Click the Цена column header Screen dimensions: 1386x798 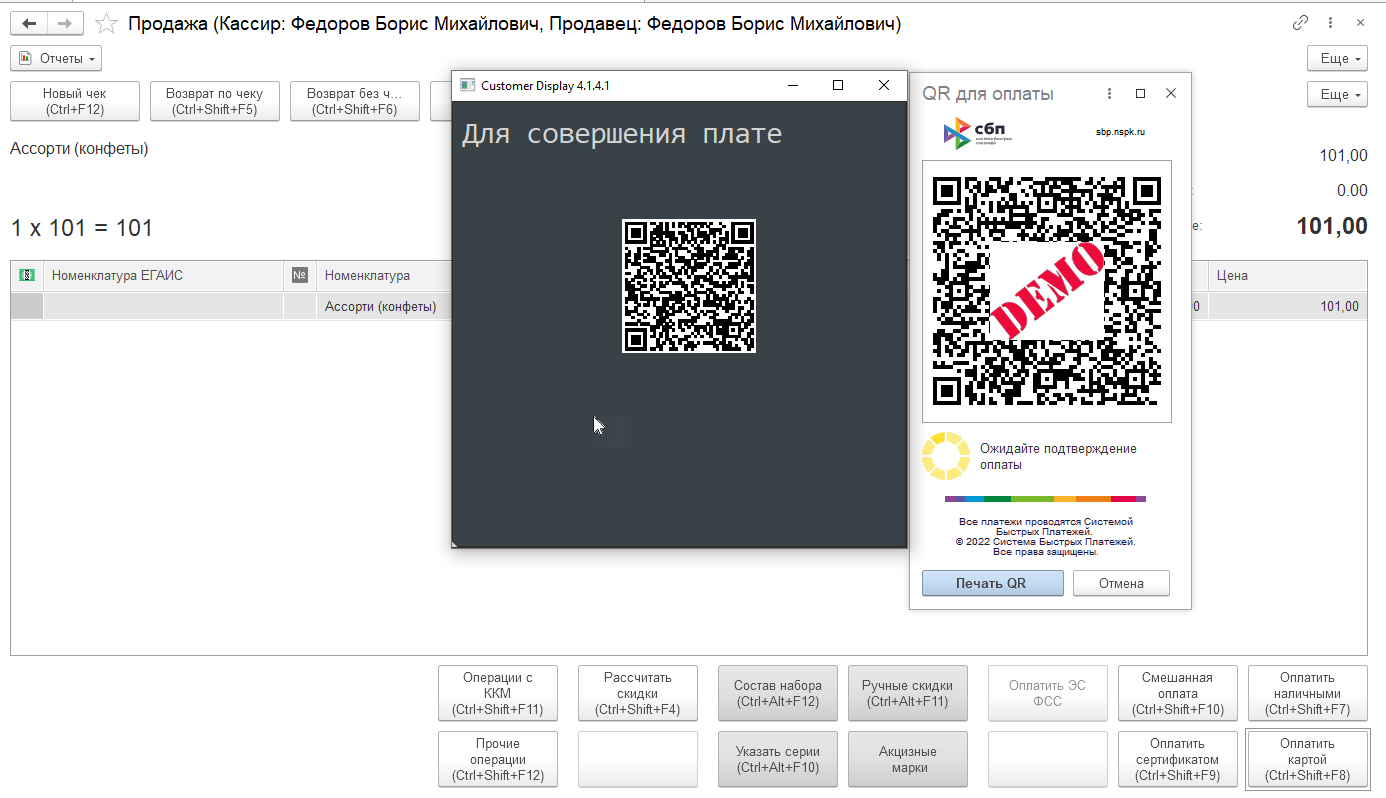click(1288, 275)
